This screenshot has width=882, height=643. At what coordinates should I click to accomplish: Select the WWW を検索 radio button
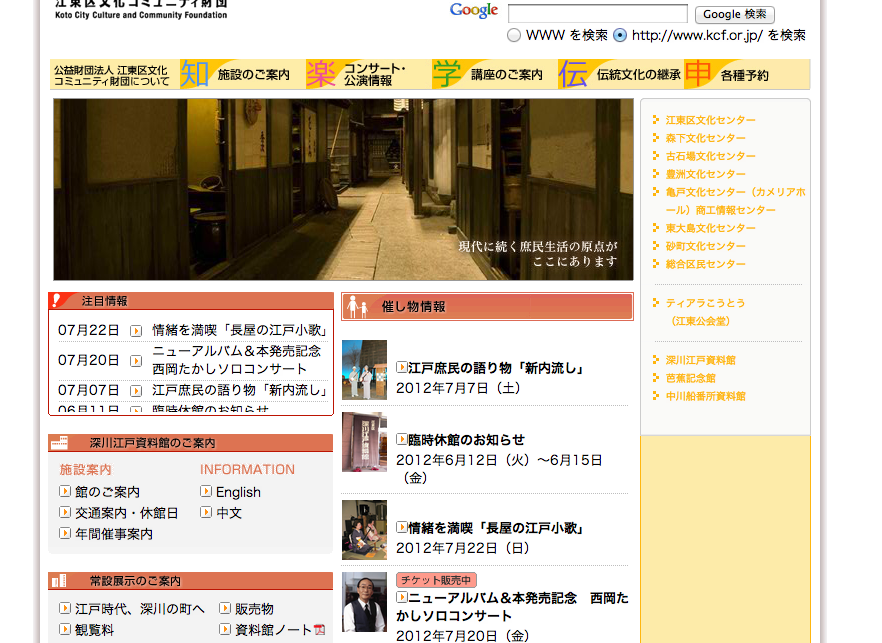pyautogui.click(x=514, y=35)
